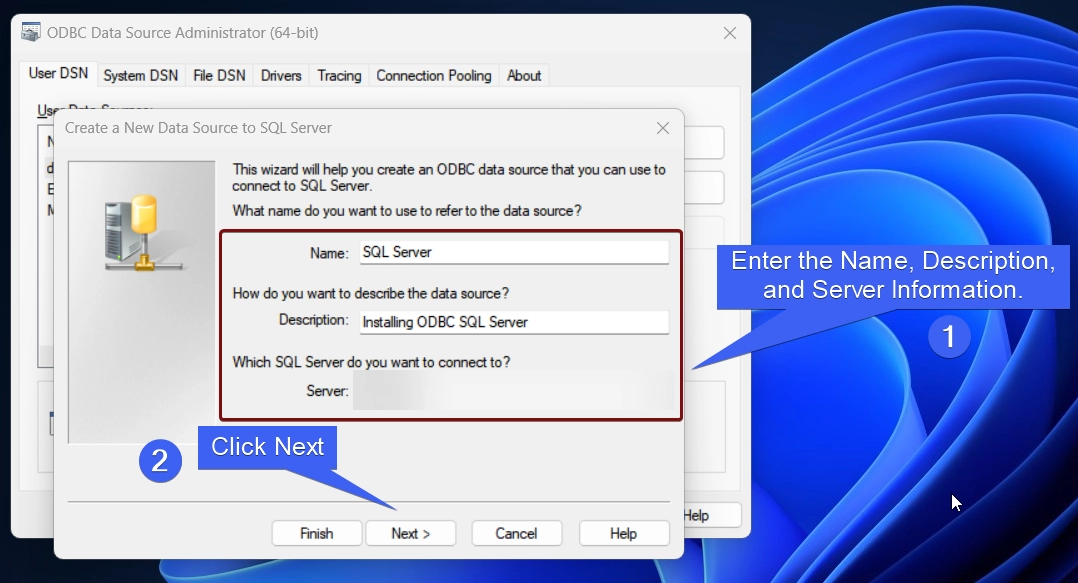1078x583 pixels.
Task: Click the Help button in ODBC Administrator window
Action: pos(712,516)
